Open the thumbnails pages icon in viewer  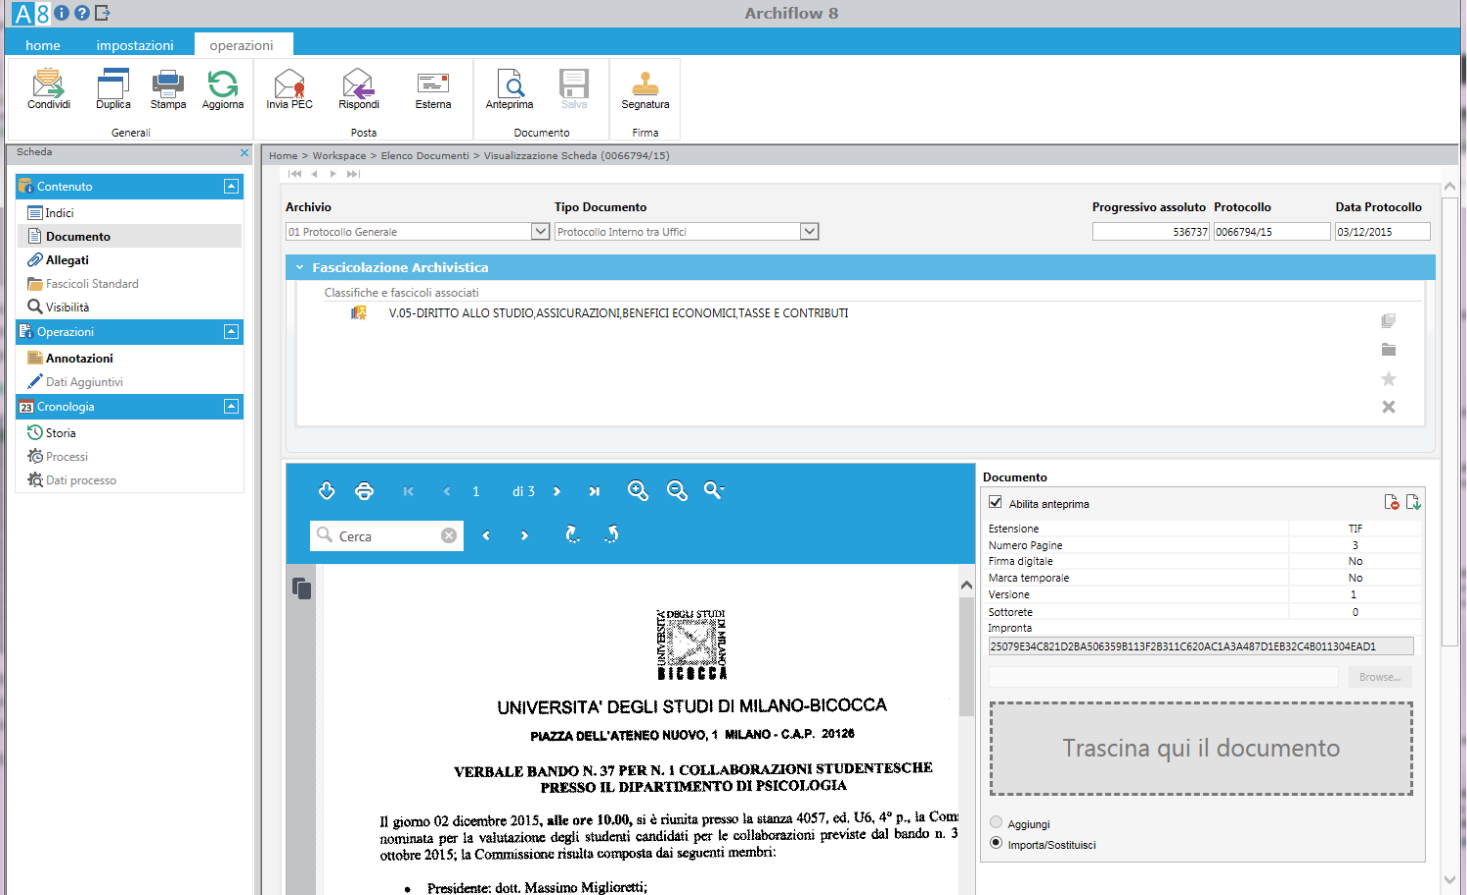click(302, 588)
